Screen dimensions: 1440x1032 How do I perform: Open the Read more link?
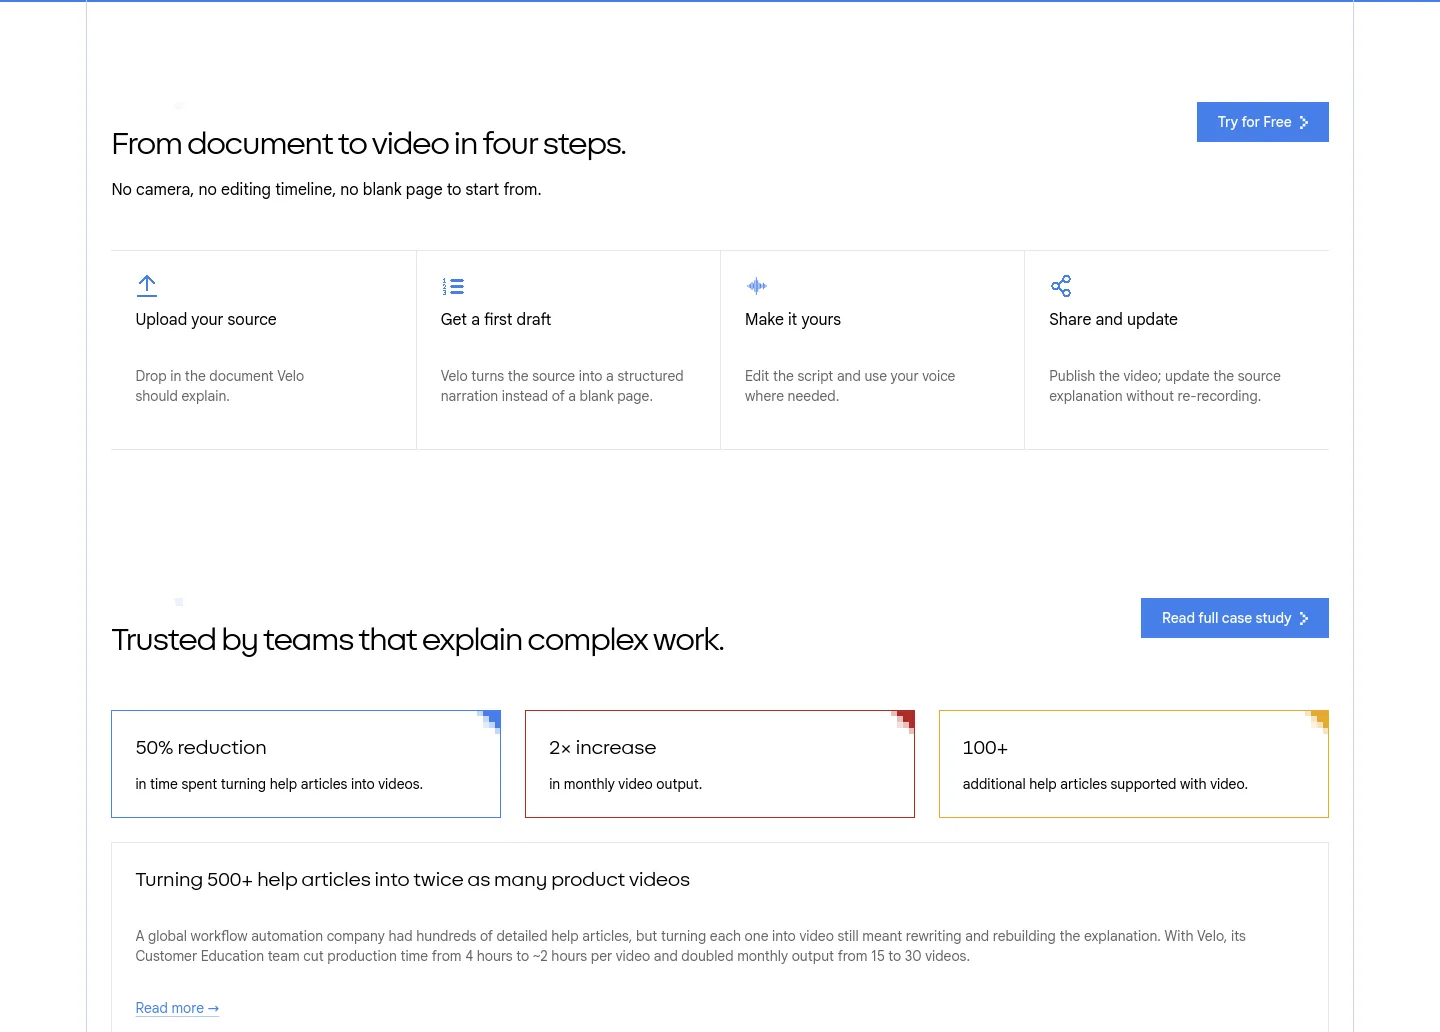click(x=177, y=1008)
